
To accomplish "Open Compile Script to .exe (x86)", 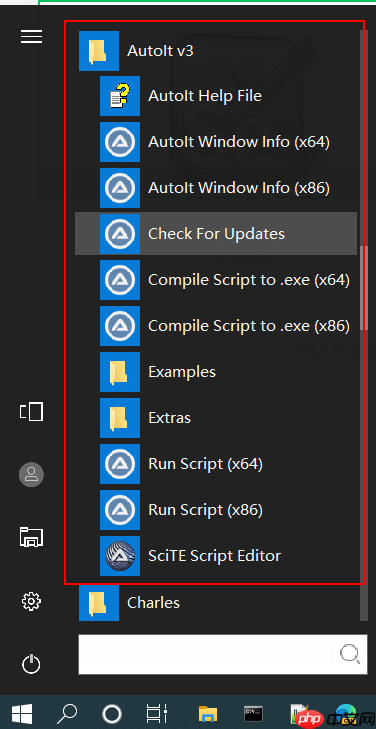I will click(216, 326).
